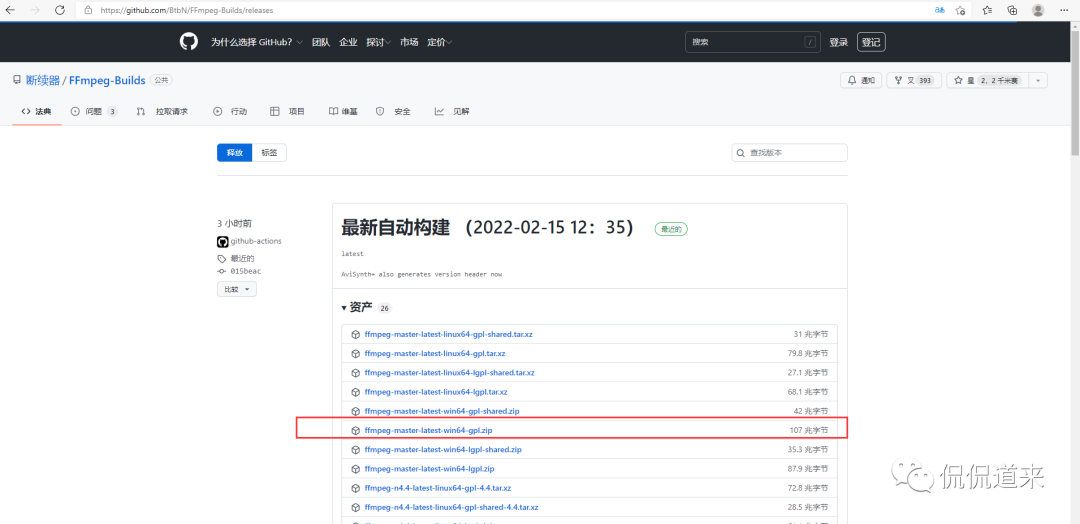Open the 见解 insights tab
Screen dimensions: 1080x524
pyautogui.click(x=452, y=112)
